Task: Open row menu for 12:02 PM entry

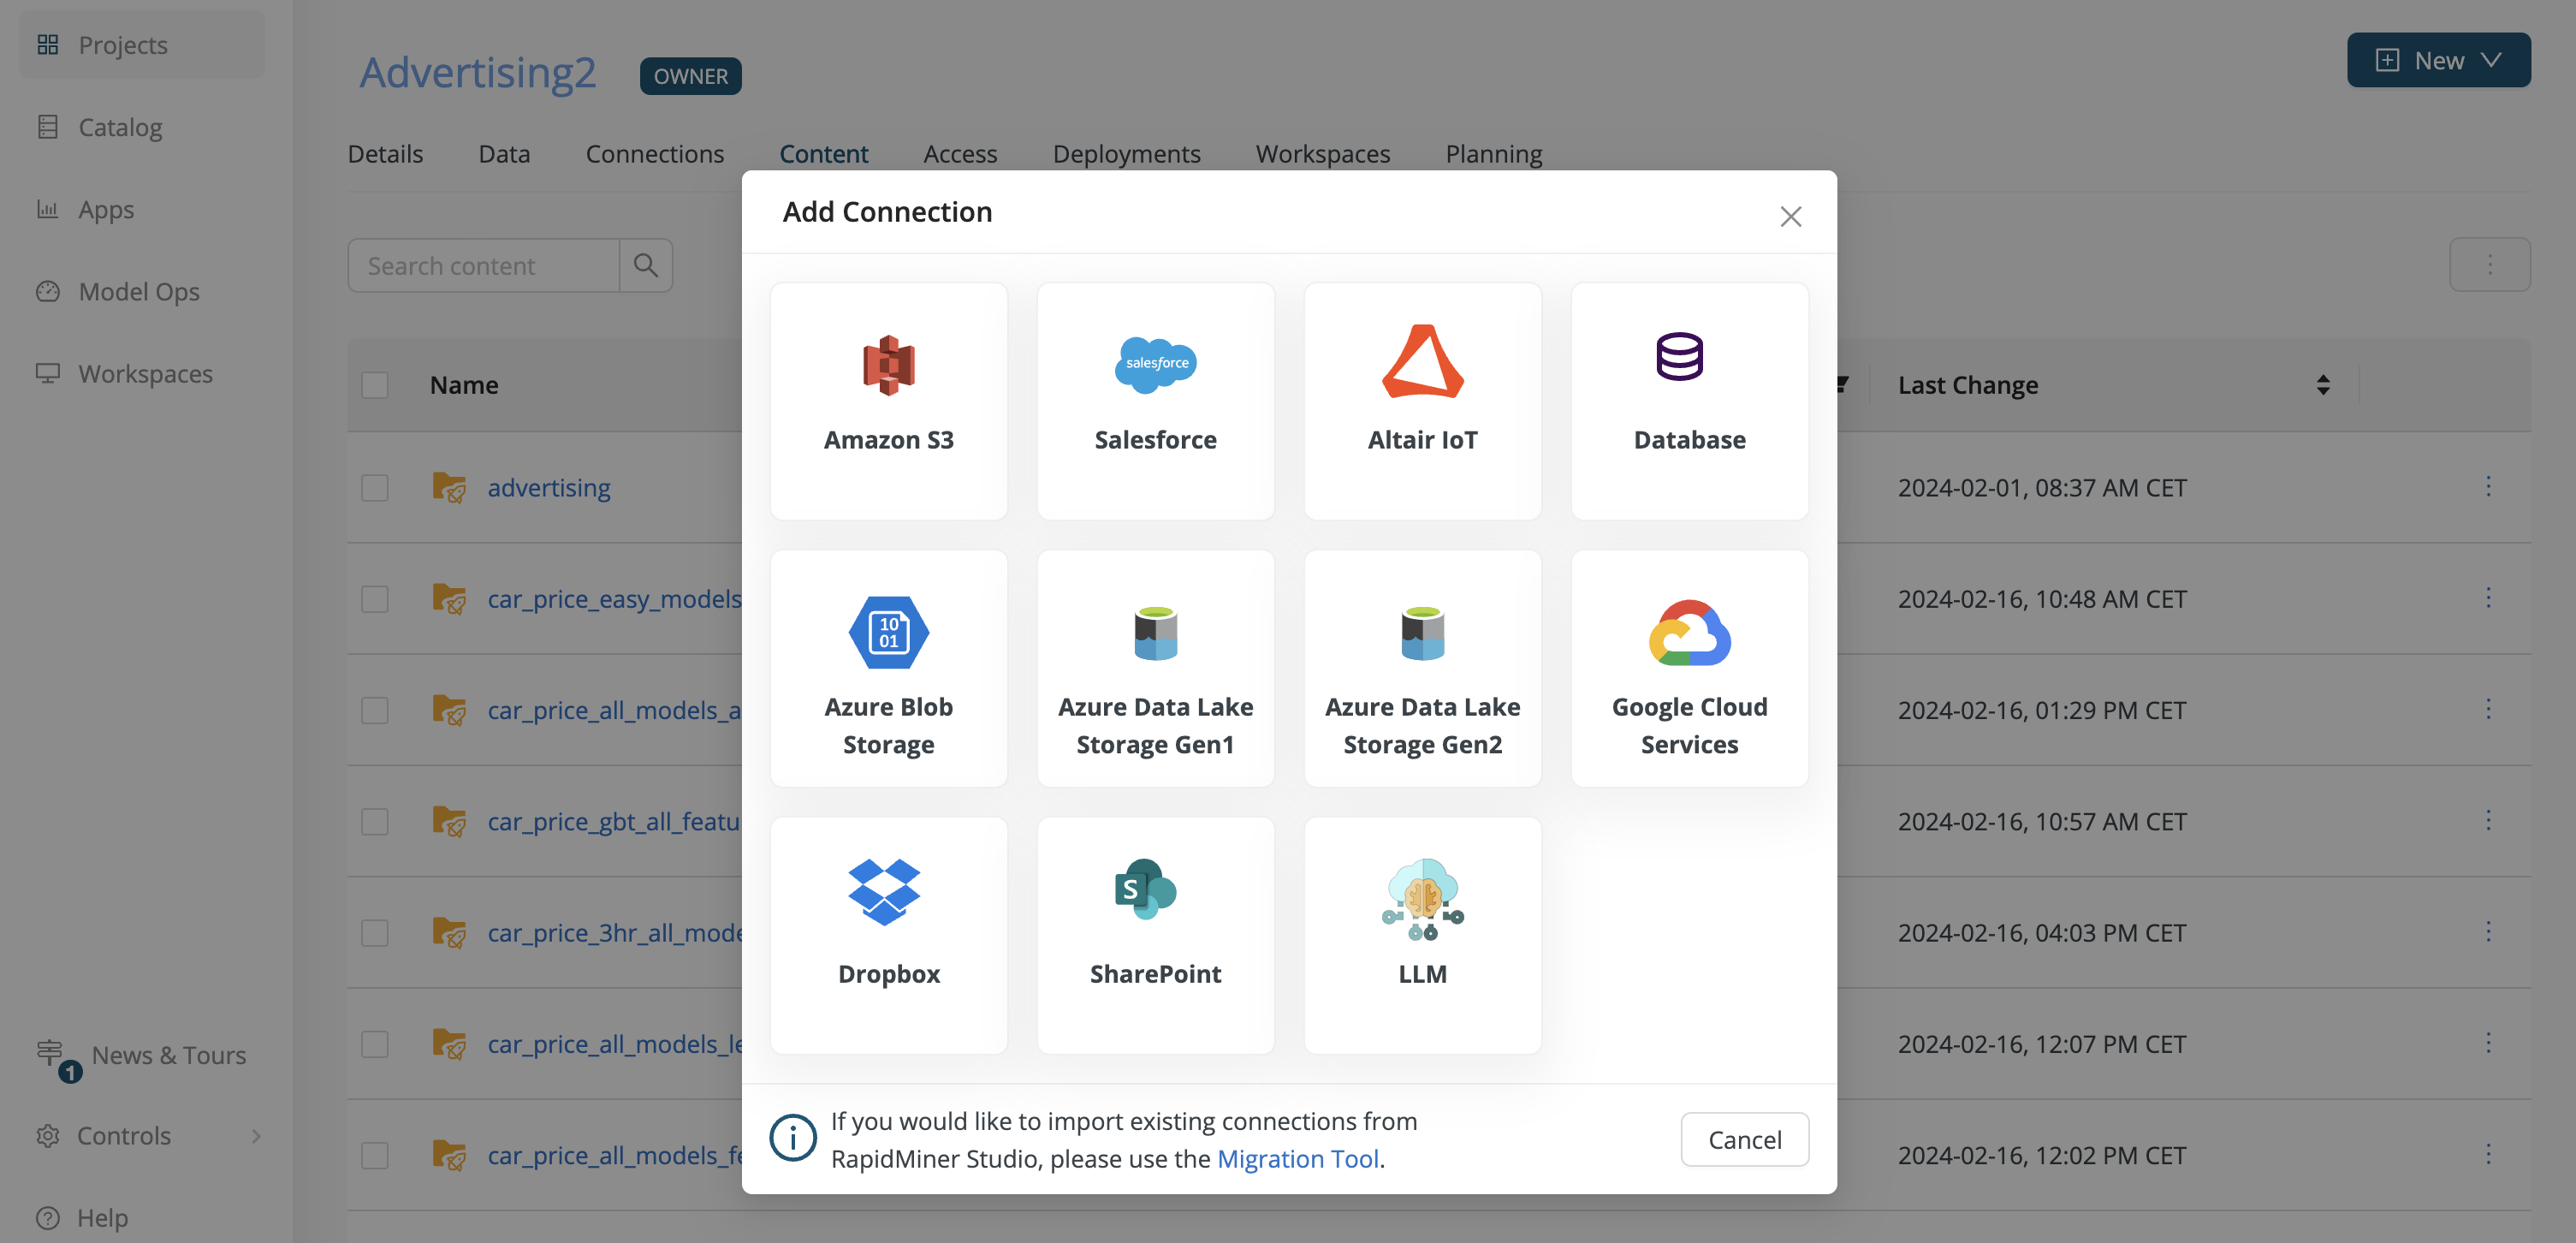Action: 2488,1155
